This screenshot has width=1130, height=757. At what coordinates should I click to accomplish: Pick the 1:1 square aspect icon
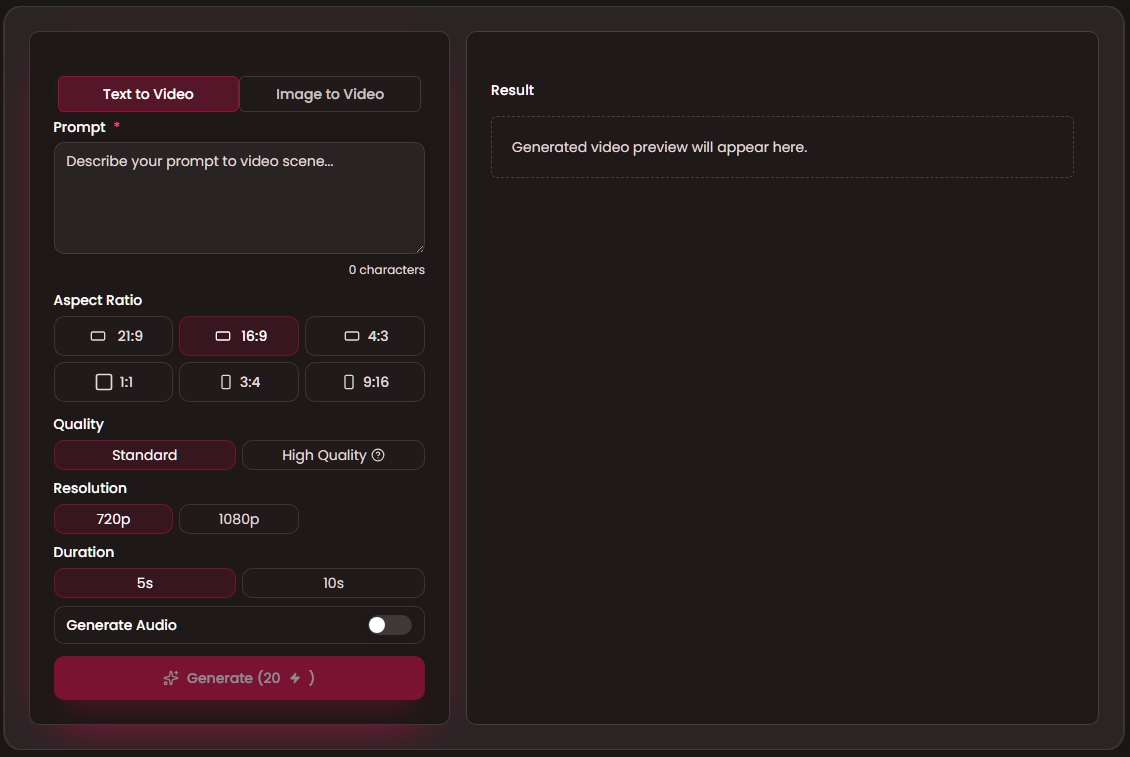click(x=103, y=382)
